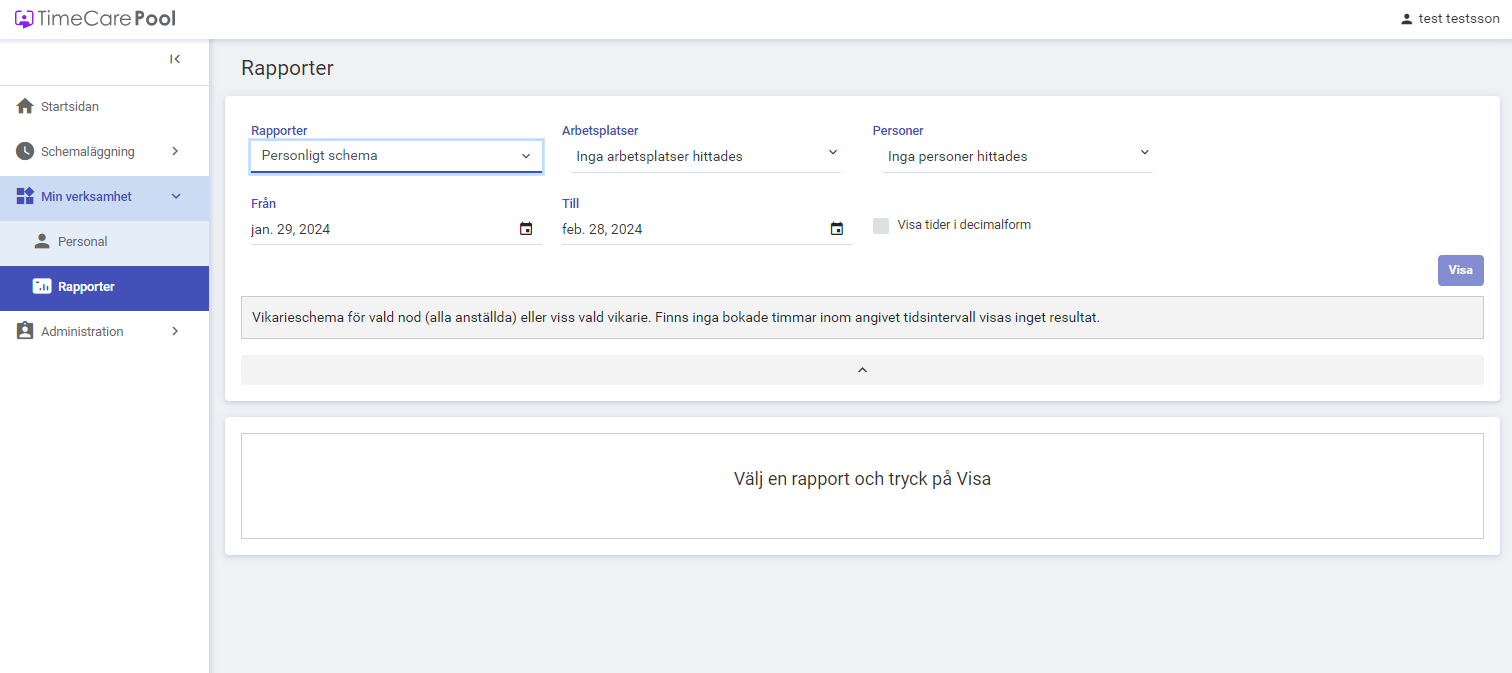Click the Administration badge icon
1512x673 pixels.
click(25, 331)
